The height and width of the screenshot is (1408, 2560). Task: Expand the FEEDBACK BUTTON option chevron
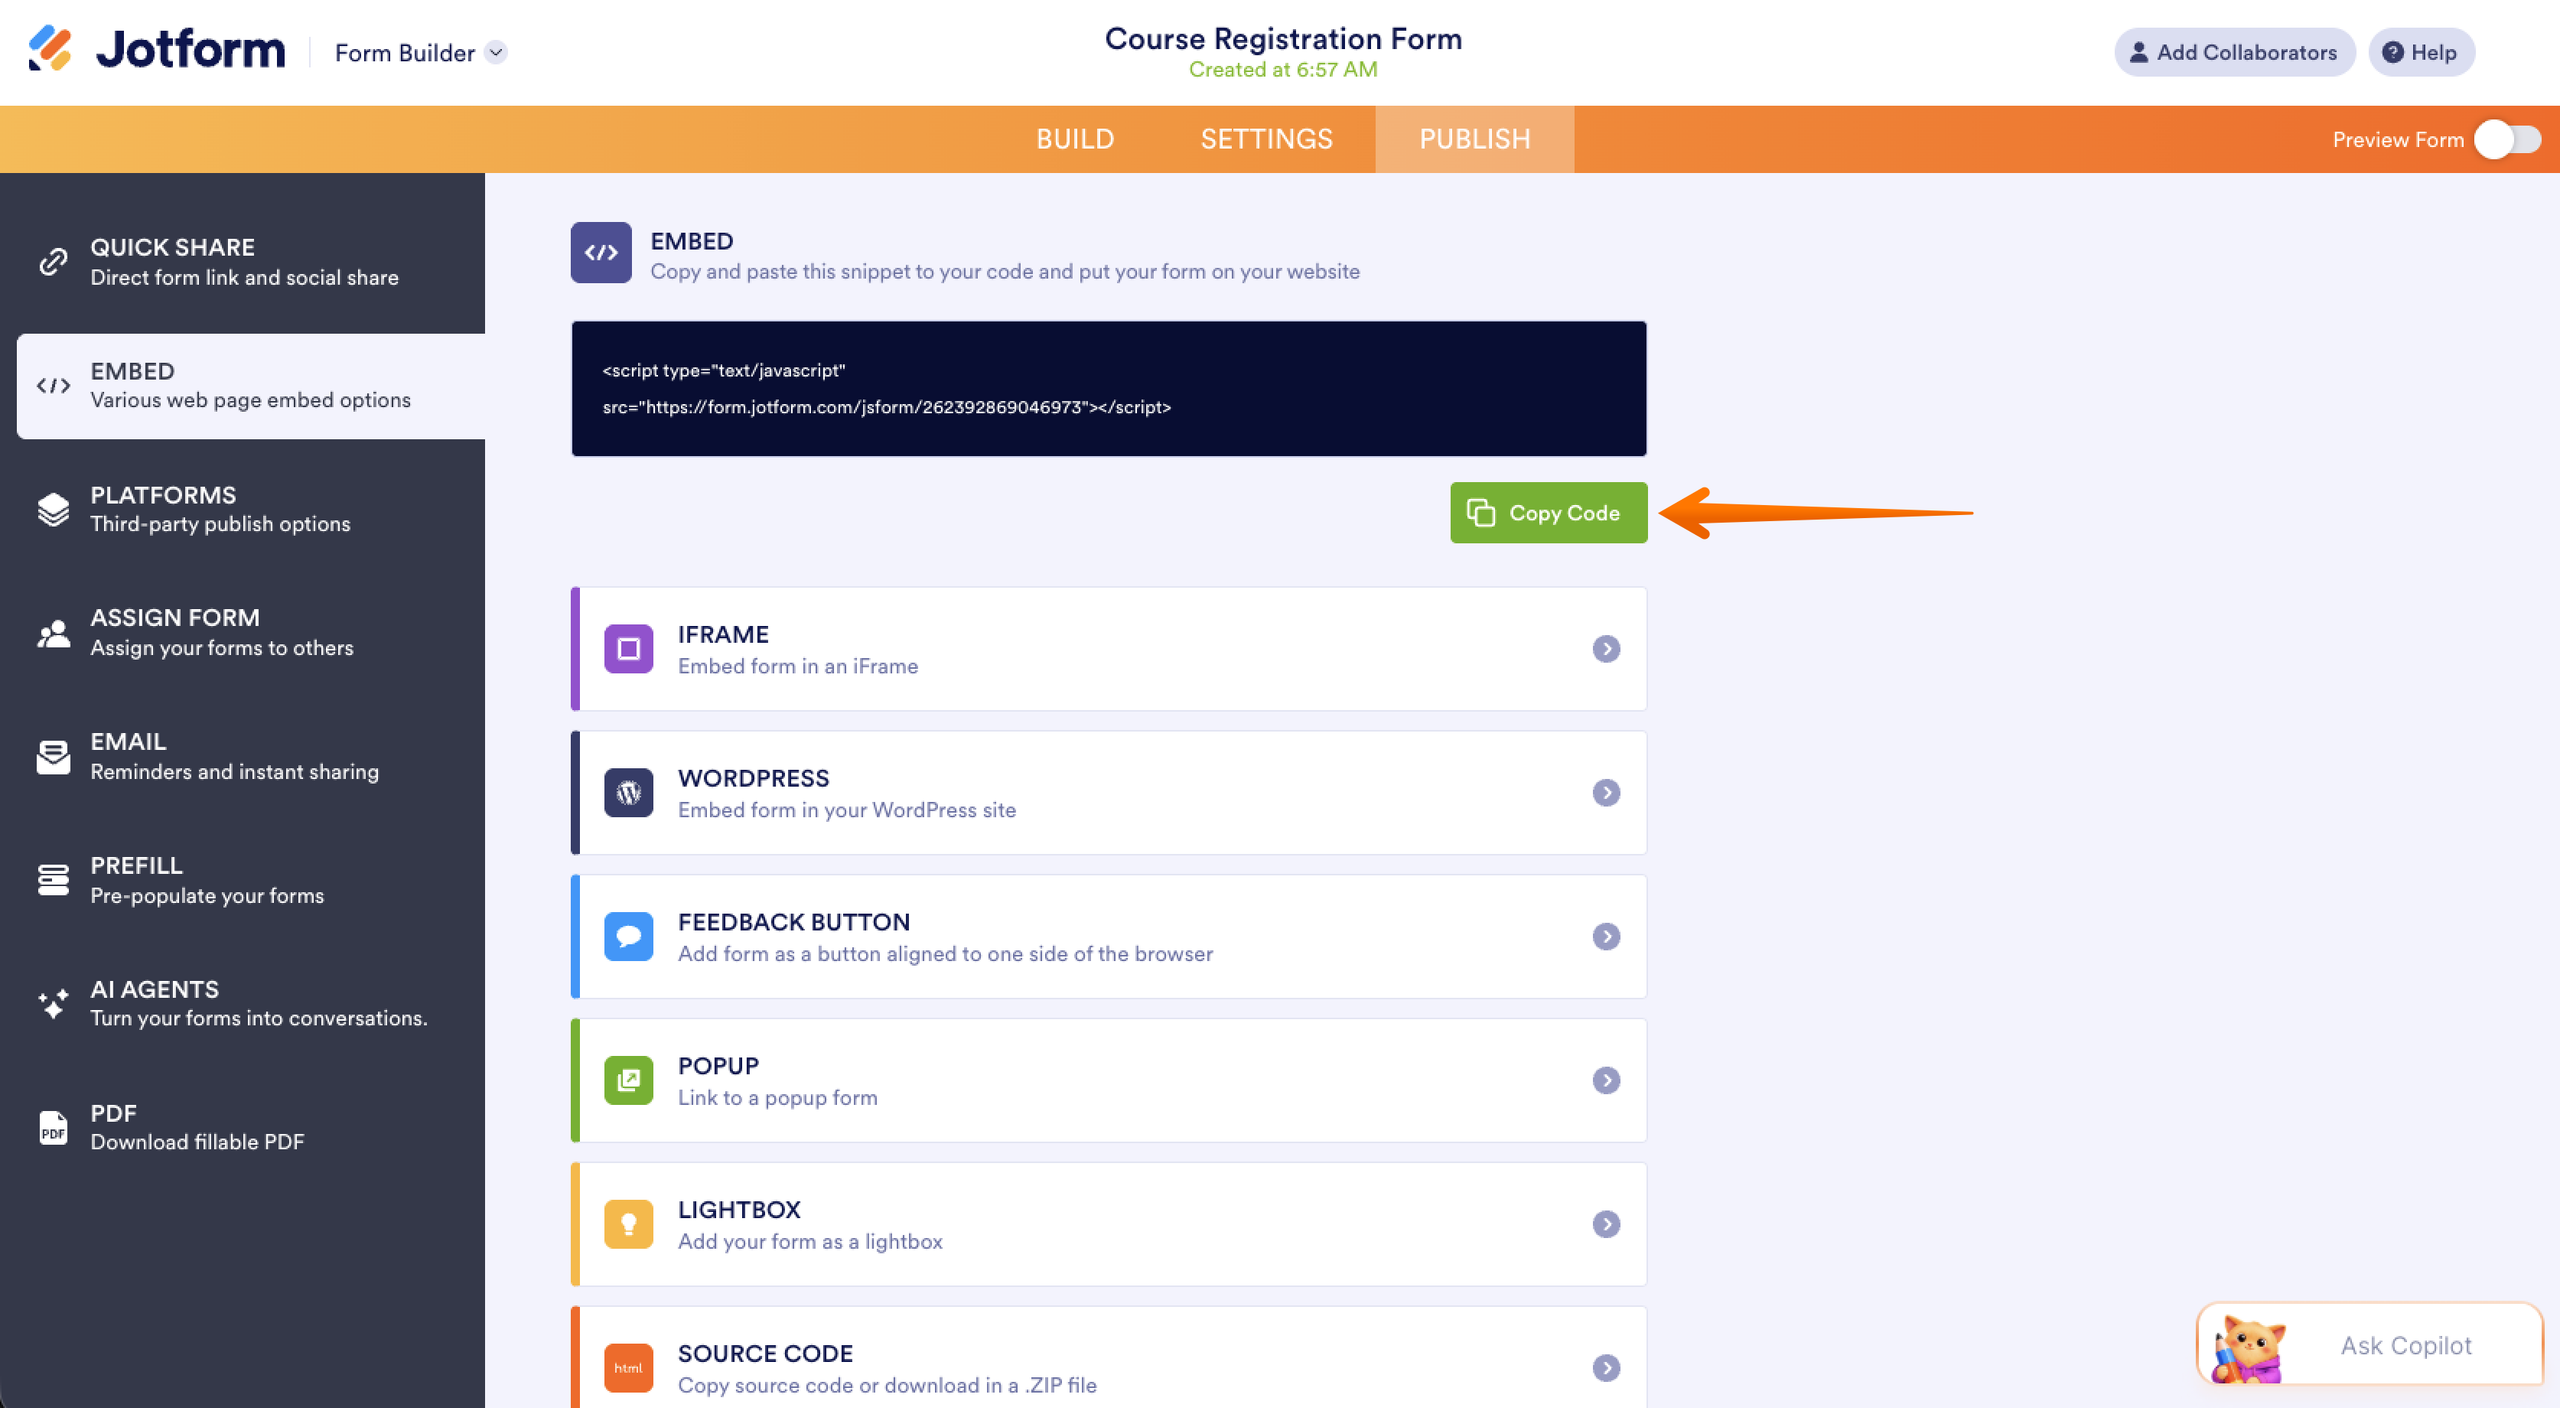[x=1606, y=937]
